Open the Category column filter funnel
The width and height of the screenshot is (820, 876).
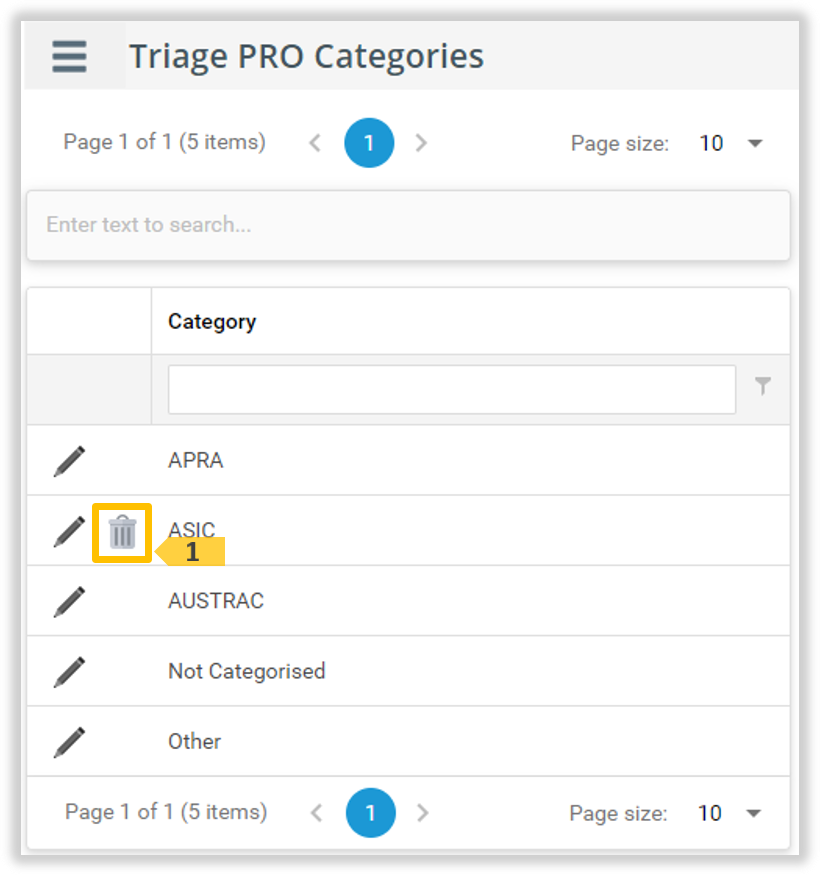tap(763, 387)
